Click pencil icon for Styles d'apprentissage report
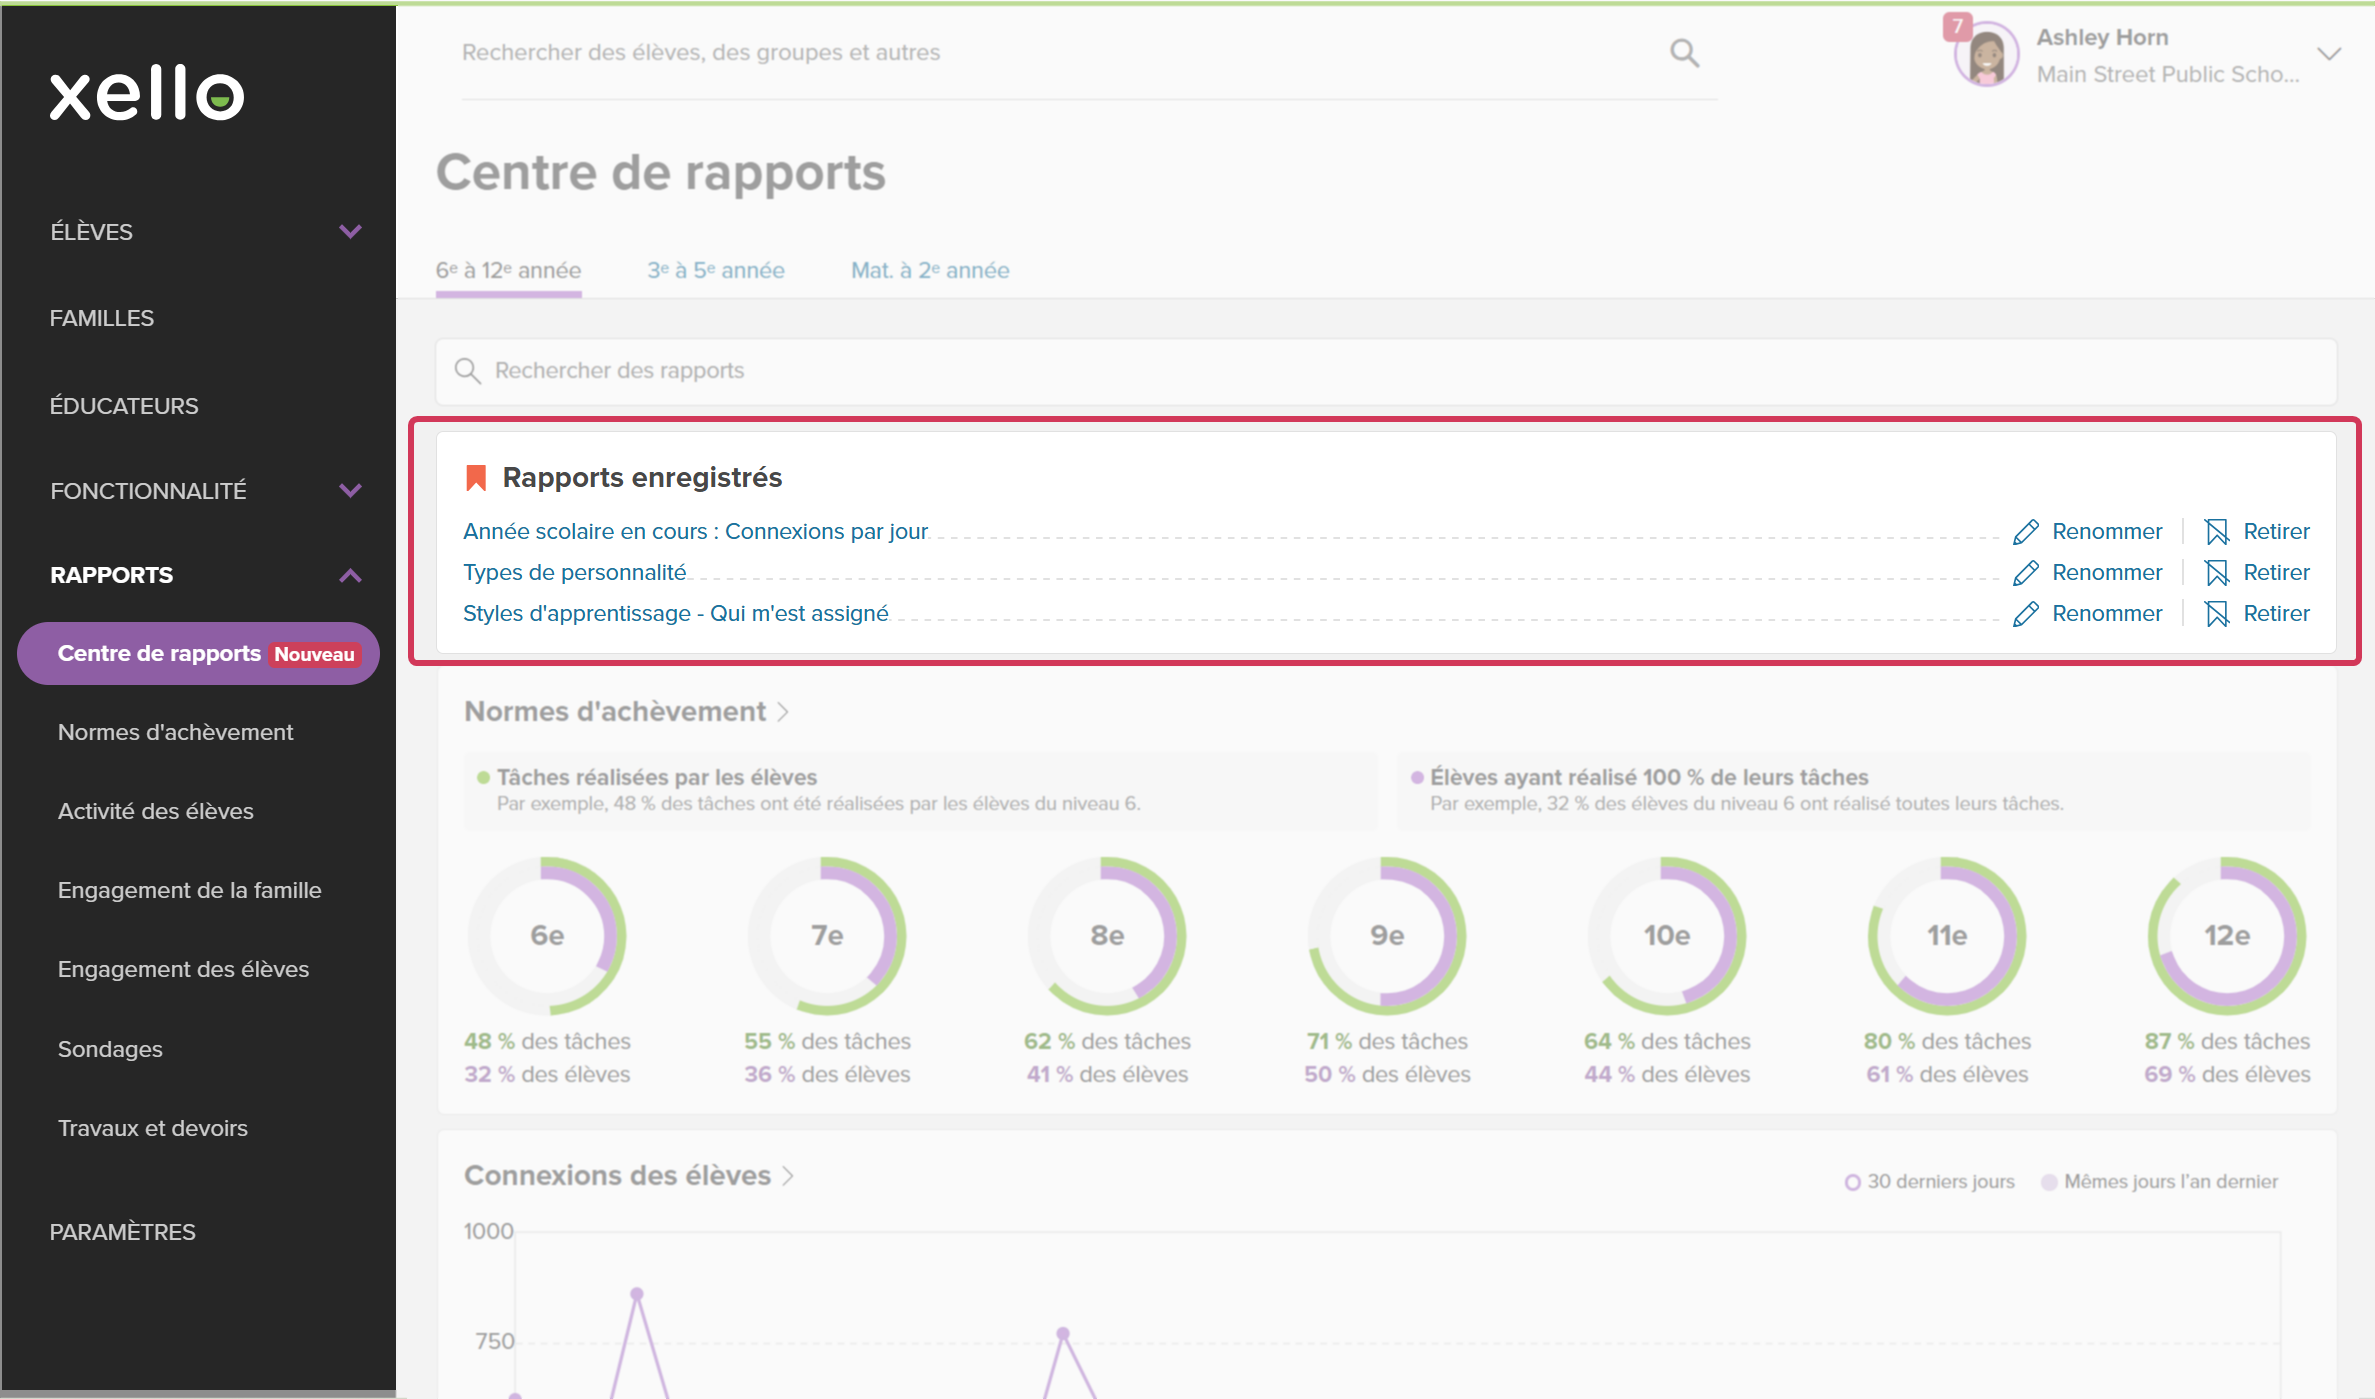2375x1399 pixels. coord(2026,614)
